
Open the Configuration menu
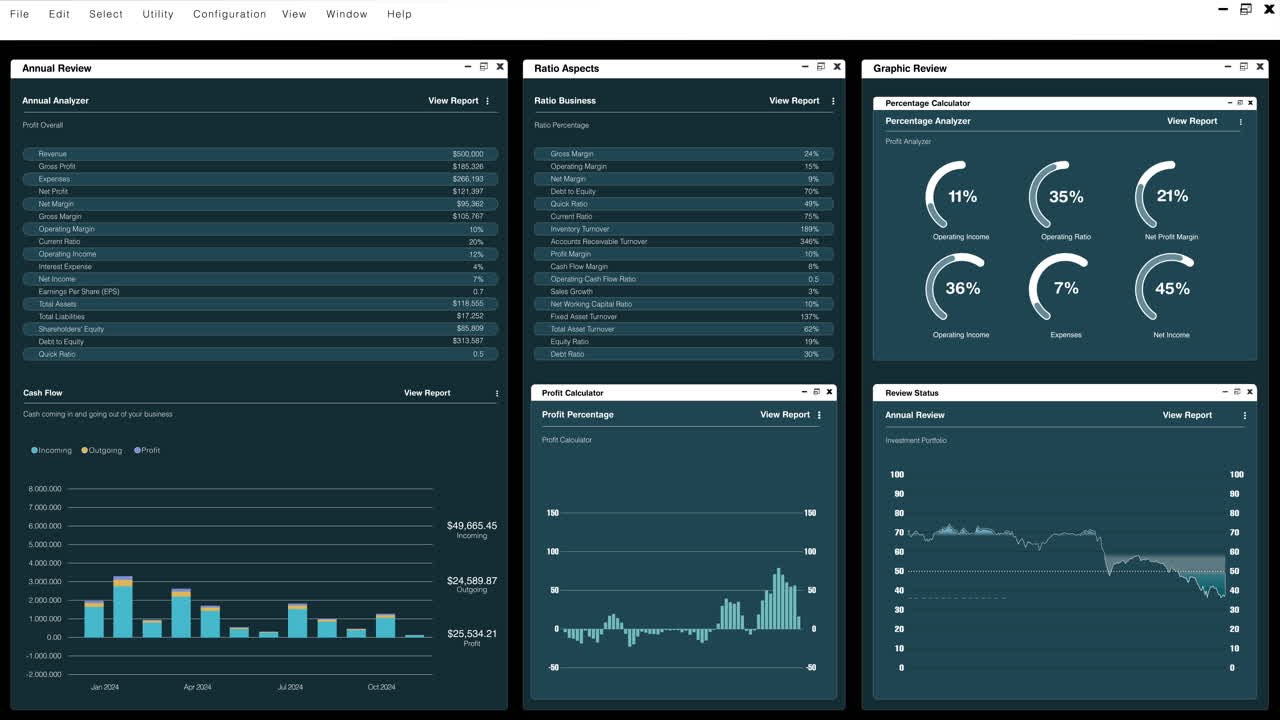(x=229, y=14)
